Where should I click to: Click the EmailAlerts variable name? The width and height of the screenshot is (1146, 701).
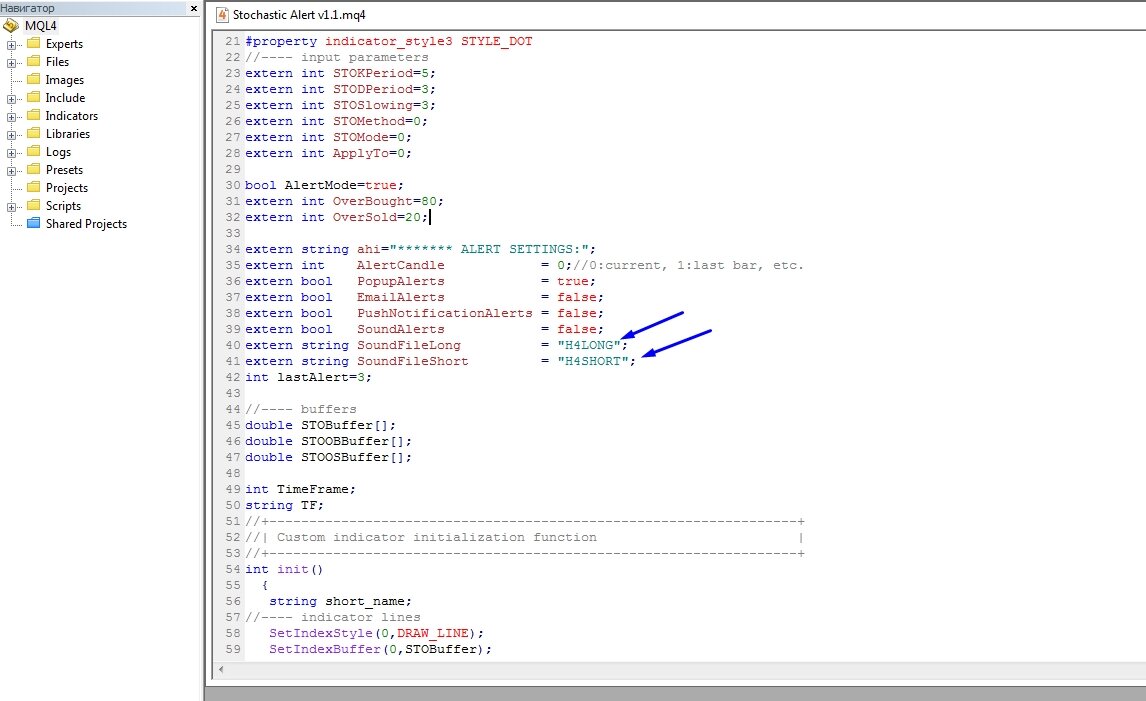[x=401, y=298]
